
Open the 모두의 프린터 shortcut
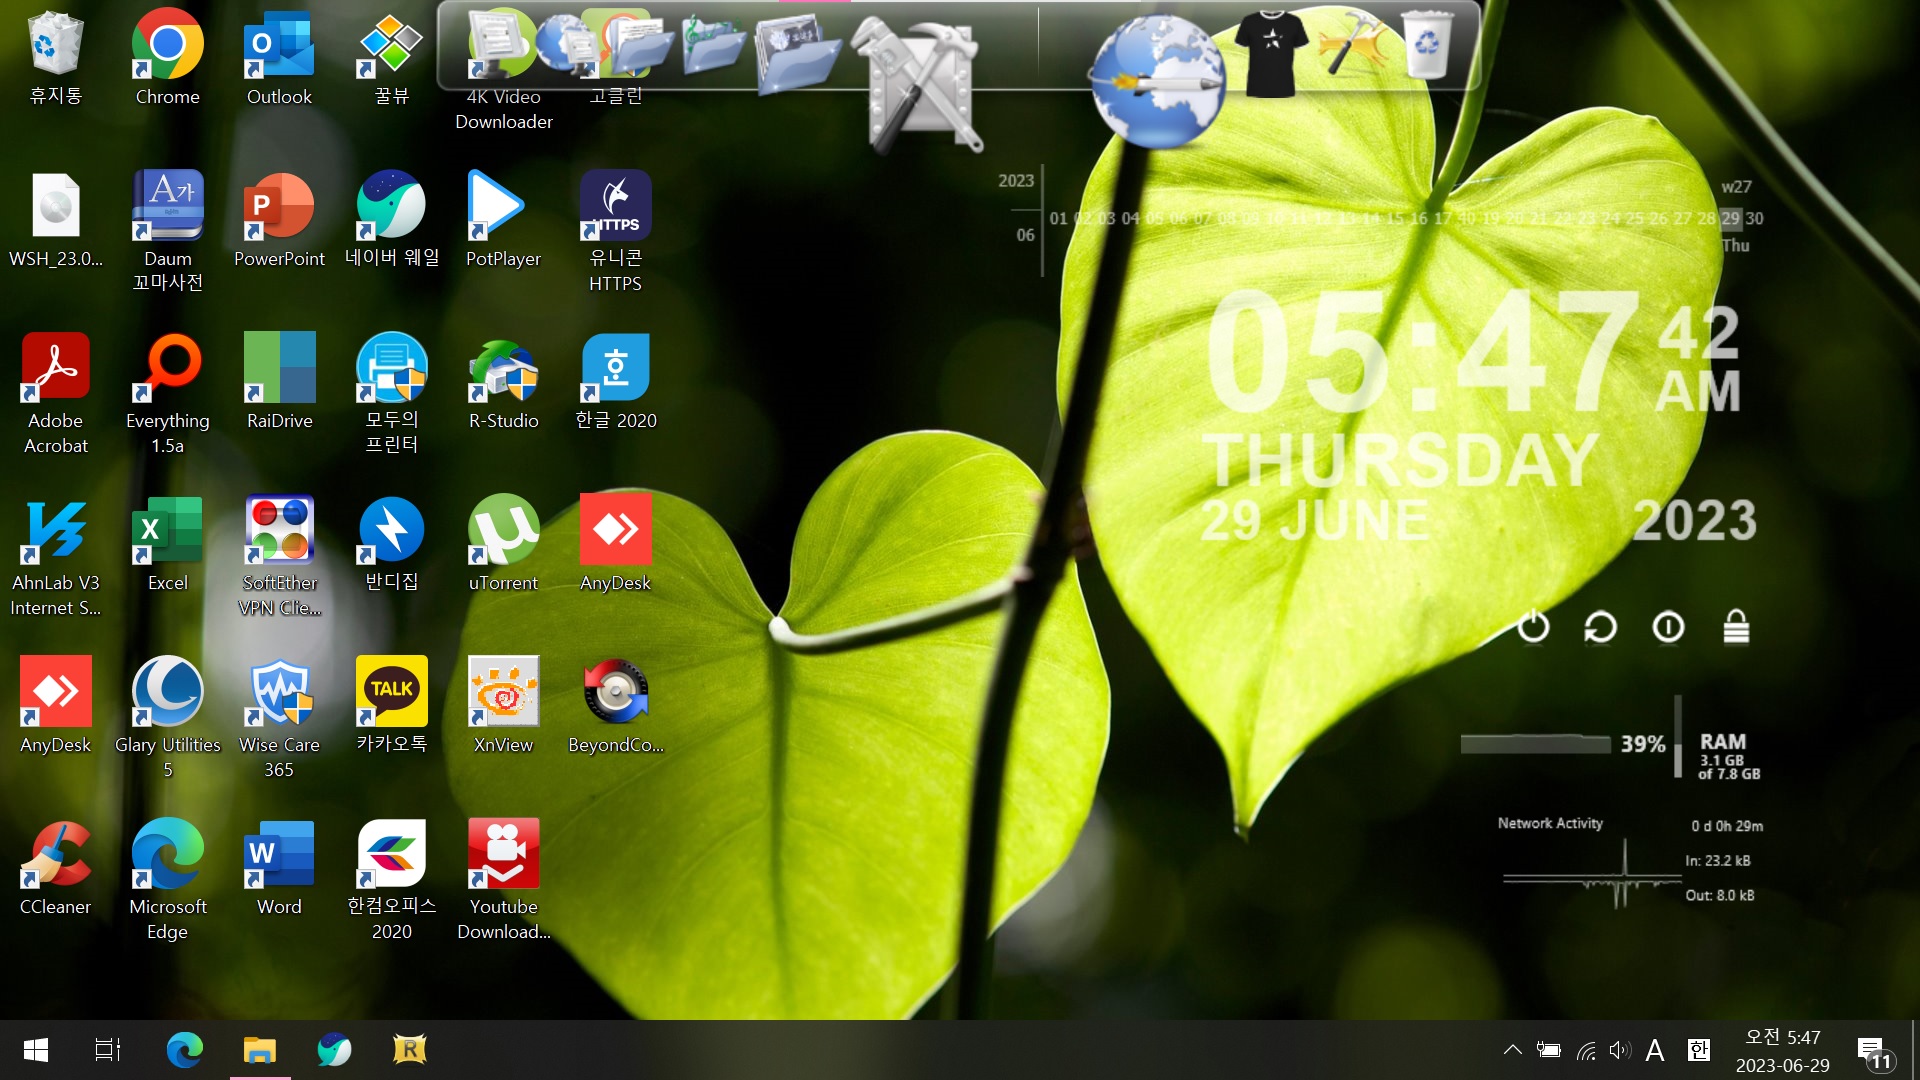(x=391, y=394)
